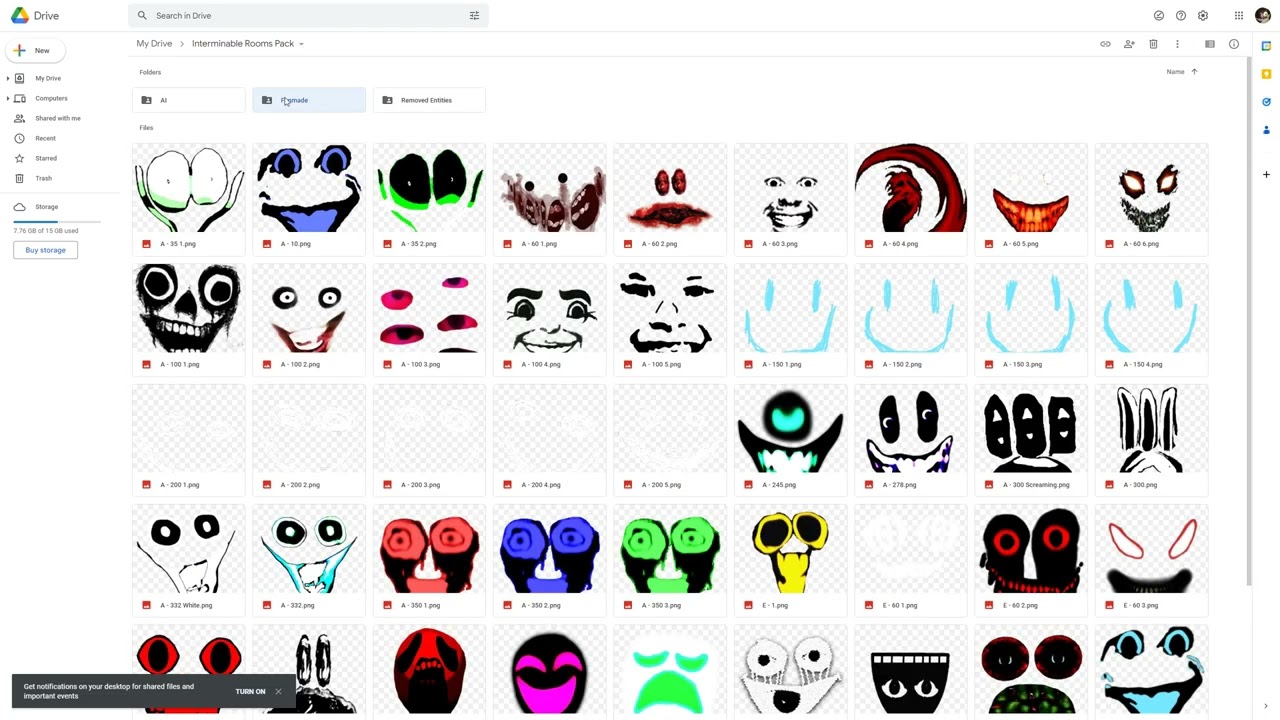
Task: Open the Name sort options
Action: tap(1175, 72)
